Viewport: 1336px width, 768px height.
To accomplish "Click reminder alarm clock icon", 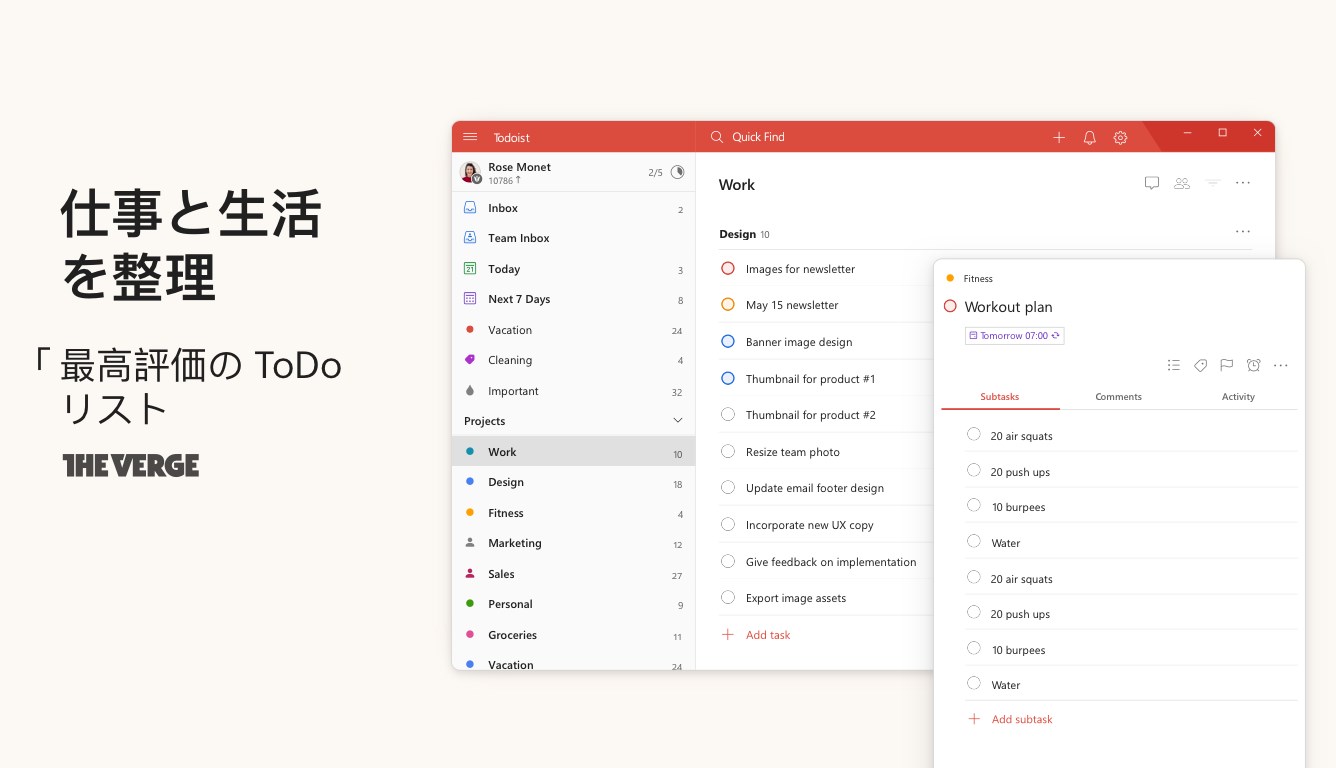I will [1254, 365].
